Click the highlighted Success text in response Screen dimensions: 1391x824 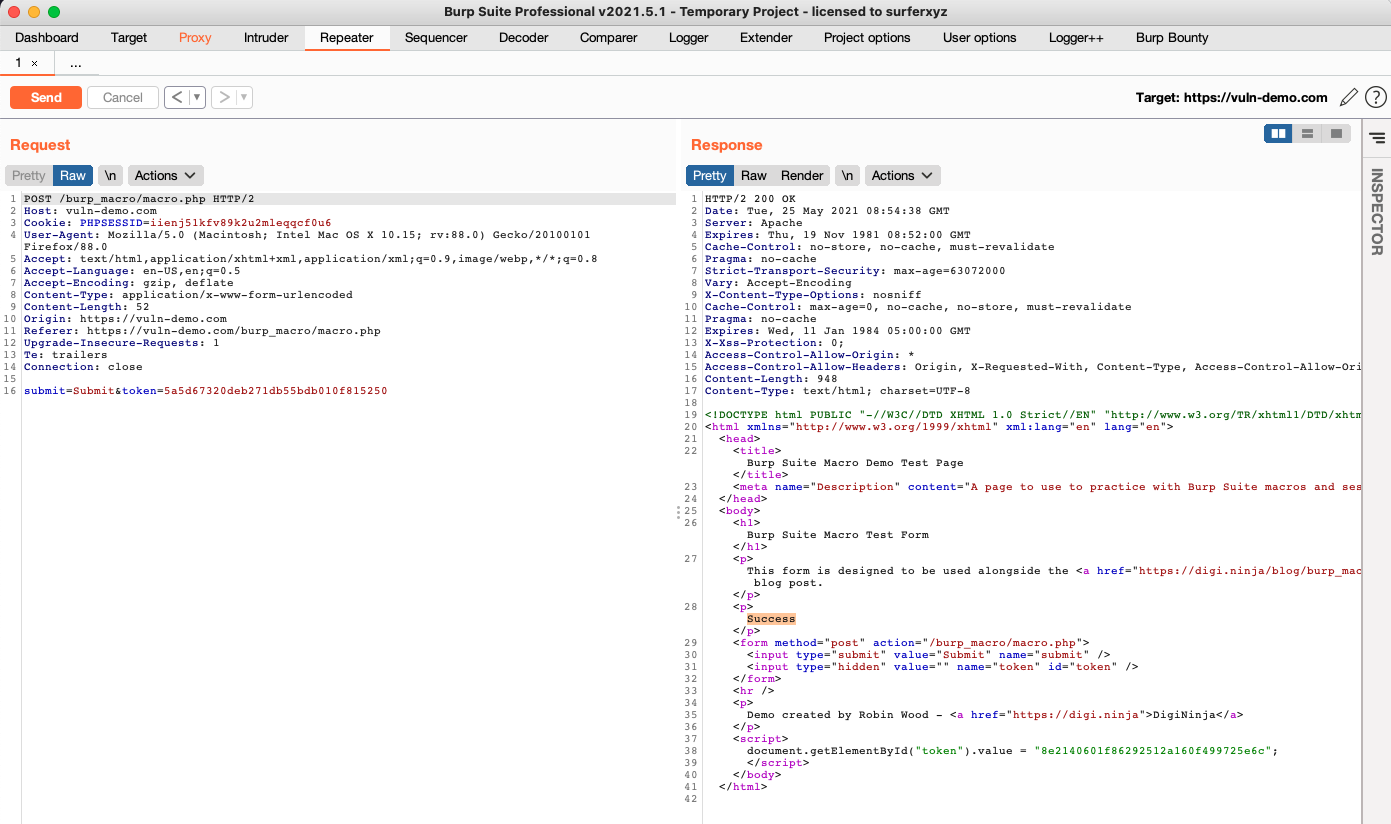click(771, 619)
